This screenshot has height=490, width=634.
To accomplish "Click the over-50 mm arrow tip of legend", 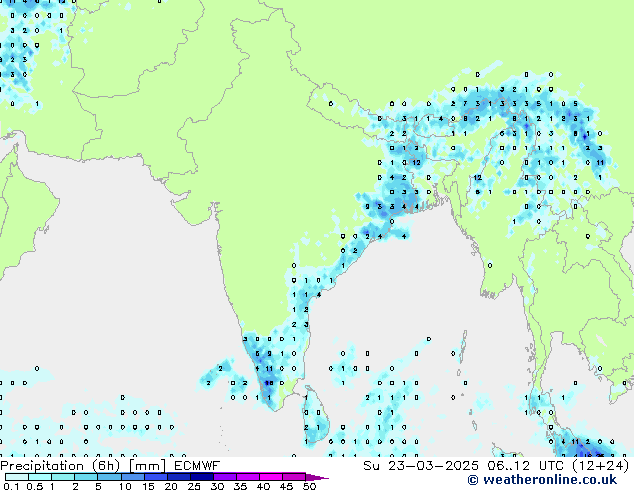I will point(317,477).
